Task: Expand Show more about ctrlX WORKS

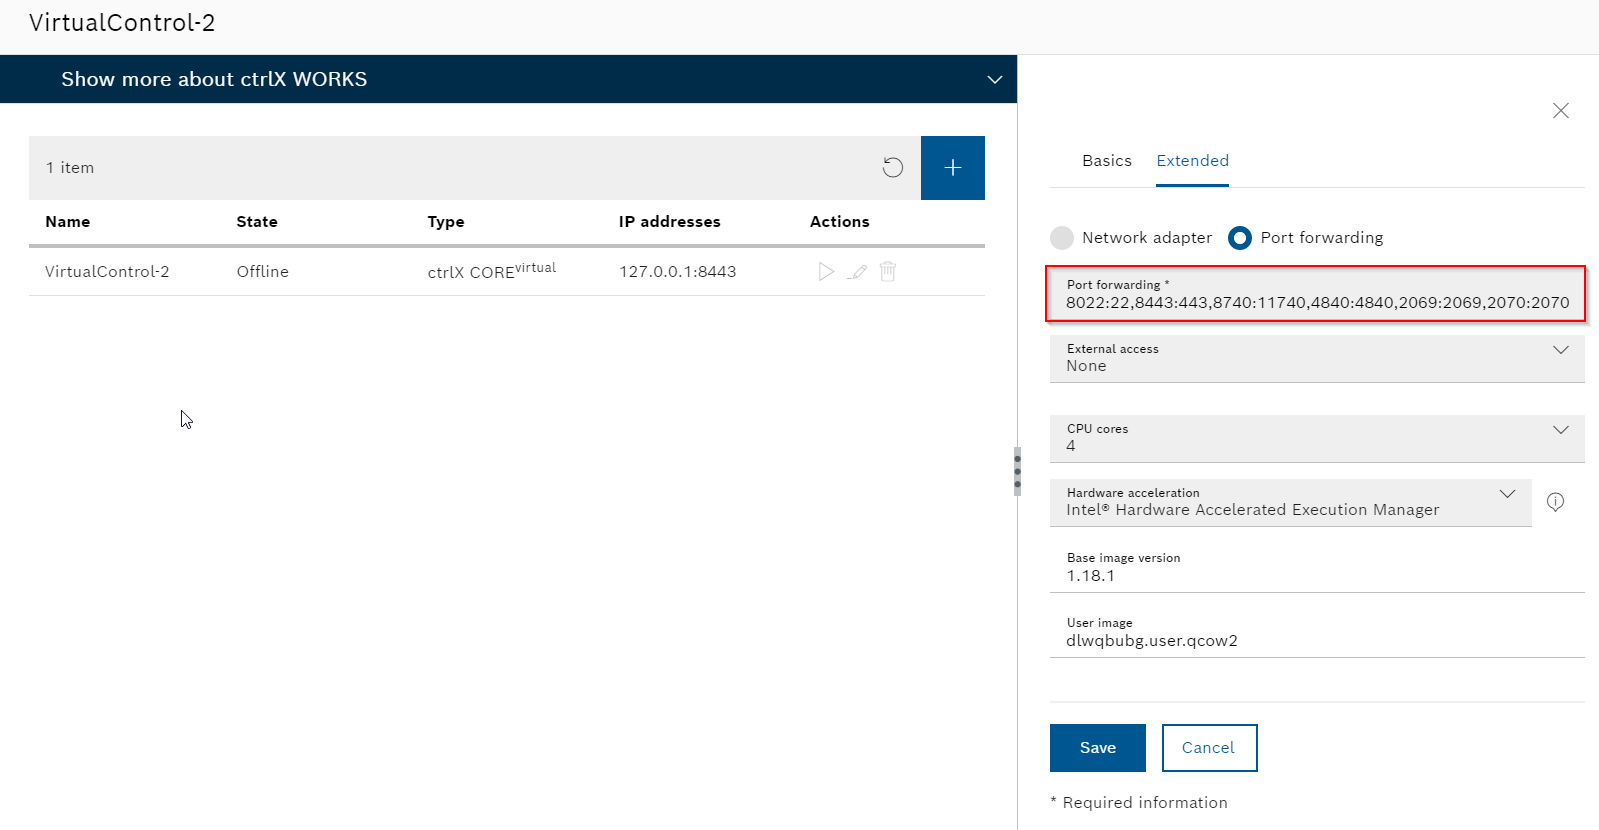Action: pos(508,79)
